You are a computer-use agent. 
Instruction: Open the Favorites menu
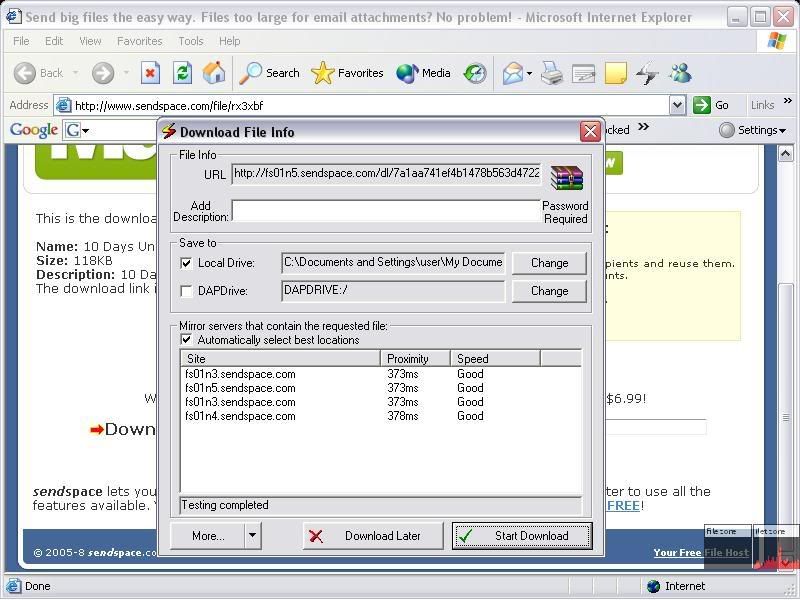point(139,41)
